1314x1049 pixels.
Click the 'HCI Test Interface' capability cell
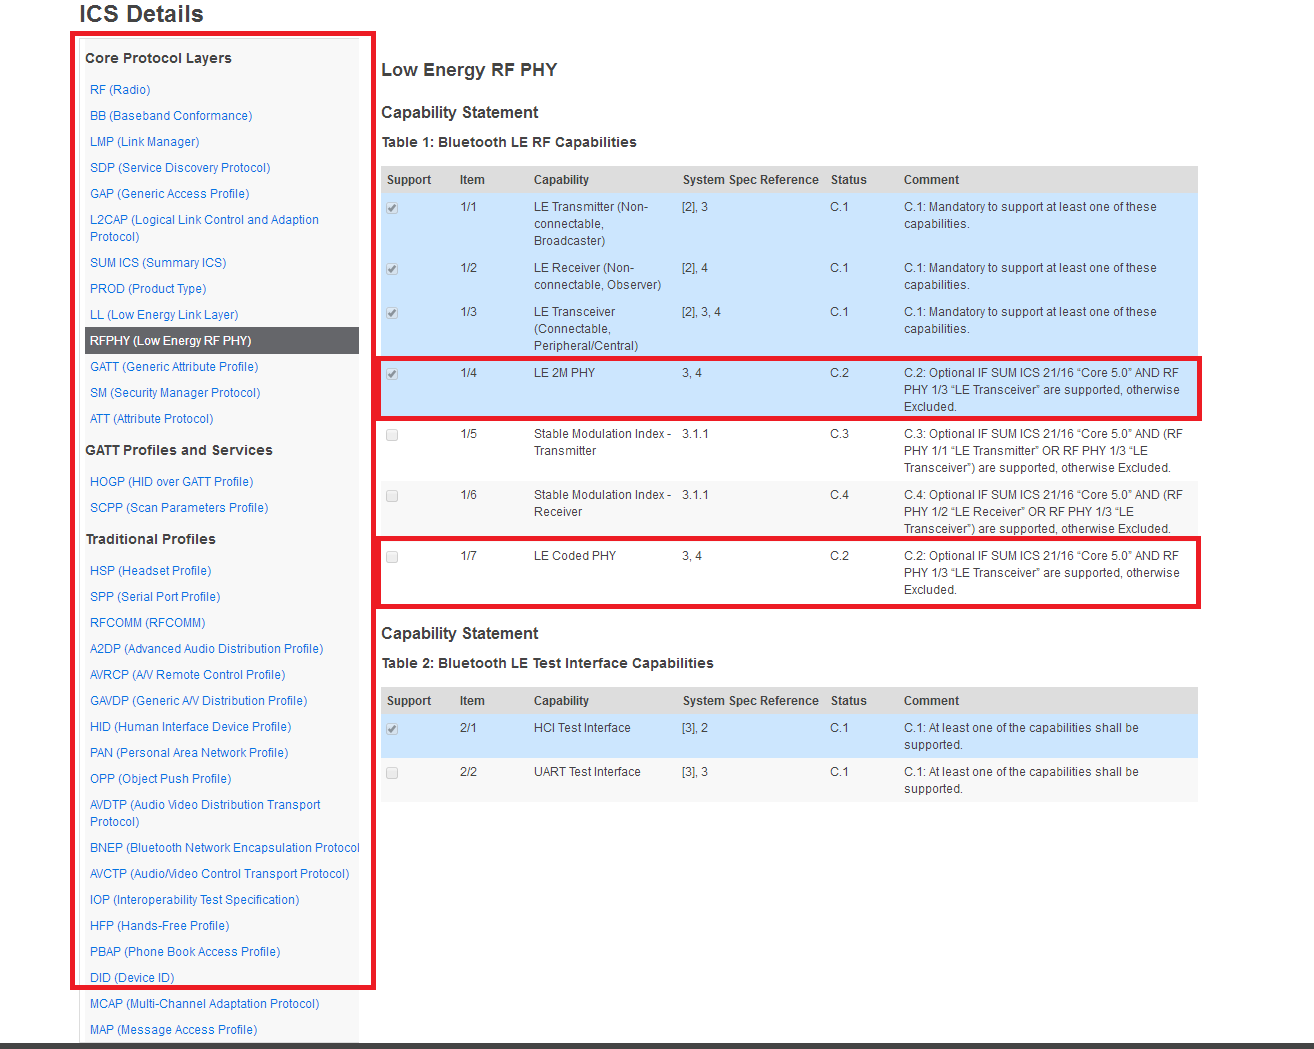(582, 728)
